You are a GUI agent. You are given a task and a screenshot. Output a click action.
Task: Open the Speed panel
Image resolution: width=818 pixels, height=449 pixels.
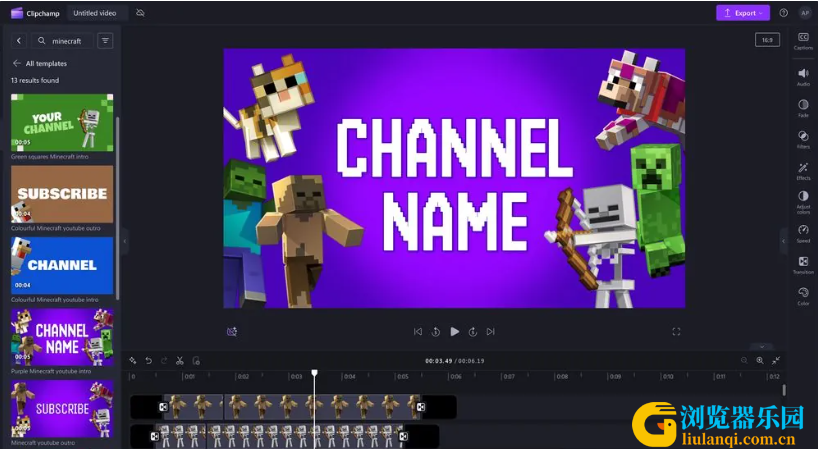[803, 233]
